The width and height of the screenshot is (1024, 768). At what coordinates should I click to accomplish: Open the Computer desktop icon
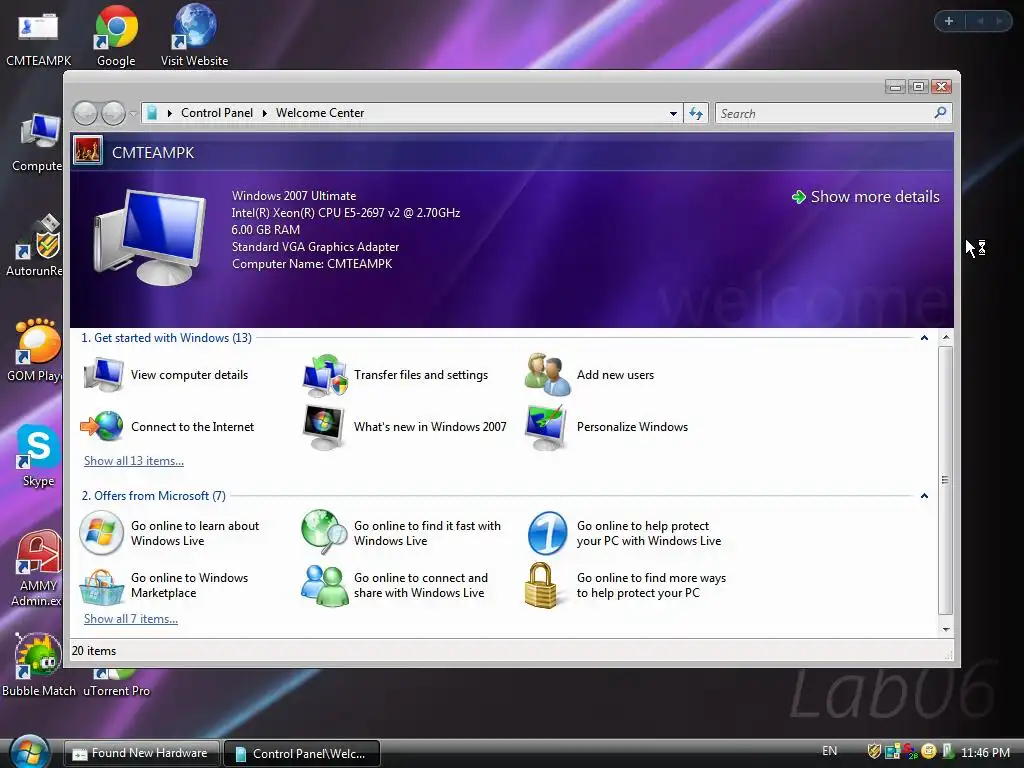coord(37,142)
